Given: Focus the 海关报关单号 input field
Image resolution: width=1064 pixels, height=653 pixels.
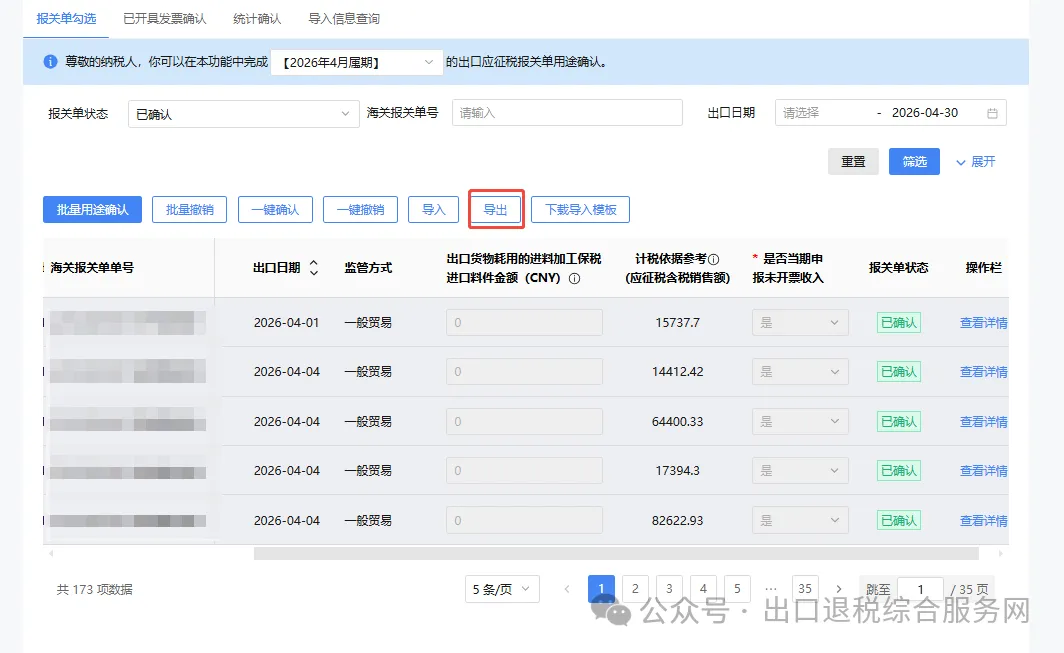Looking at the screenshot, I should pos(567,113).
